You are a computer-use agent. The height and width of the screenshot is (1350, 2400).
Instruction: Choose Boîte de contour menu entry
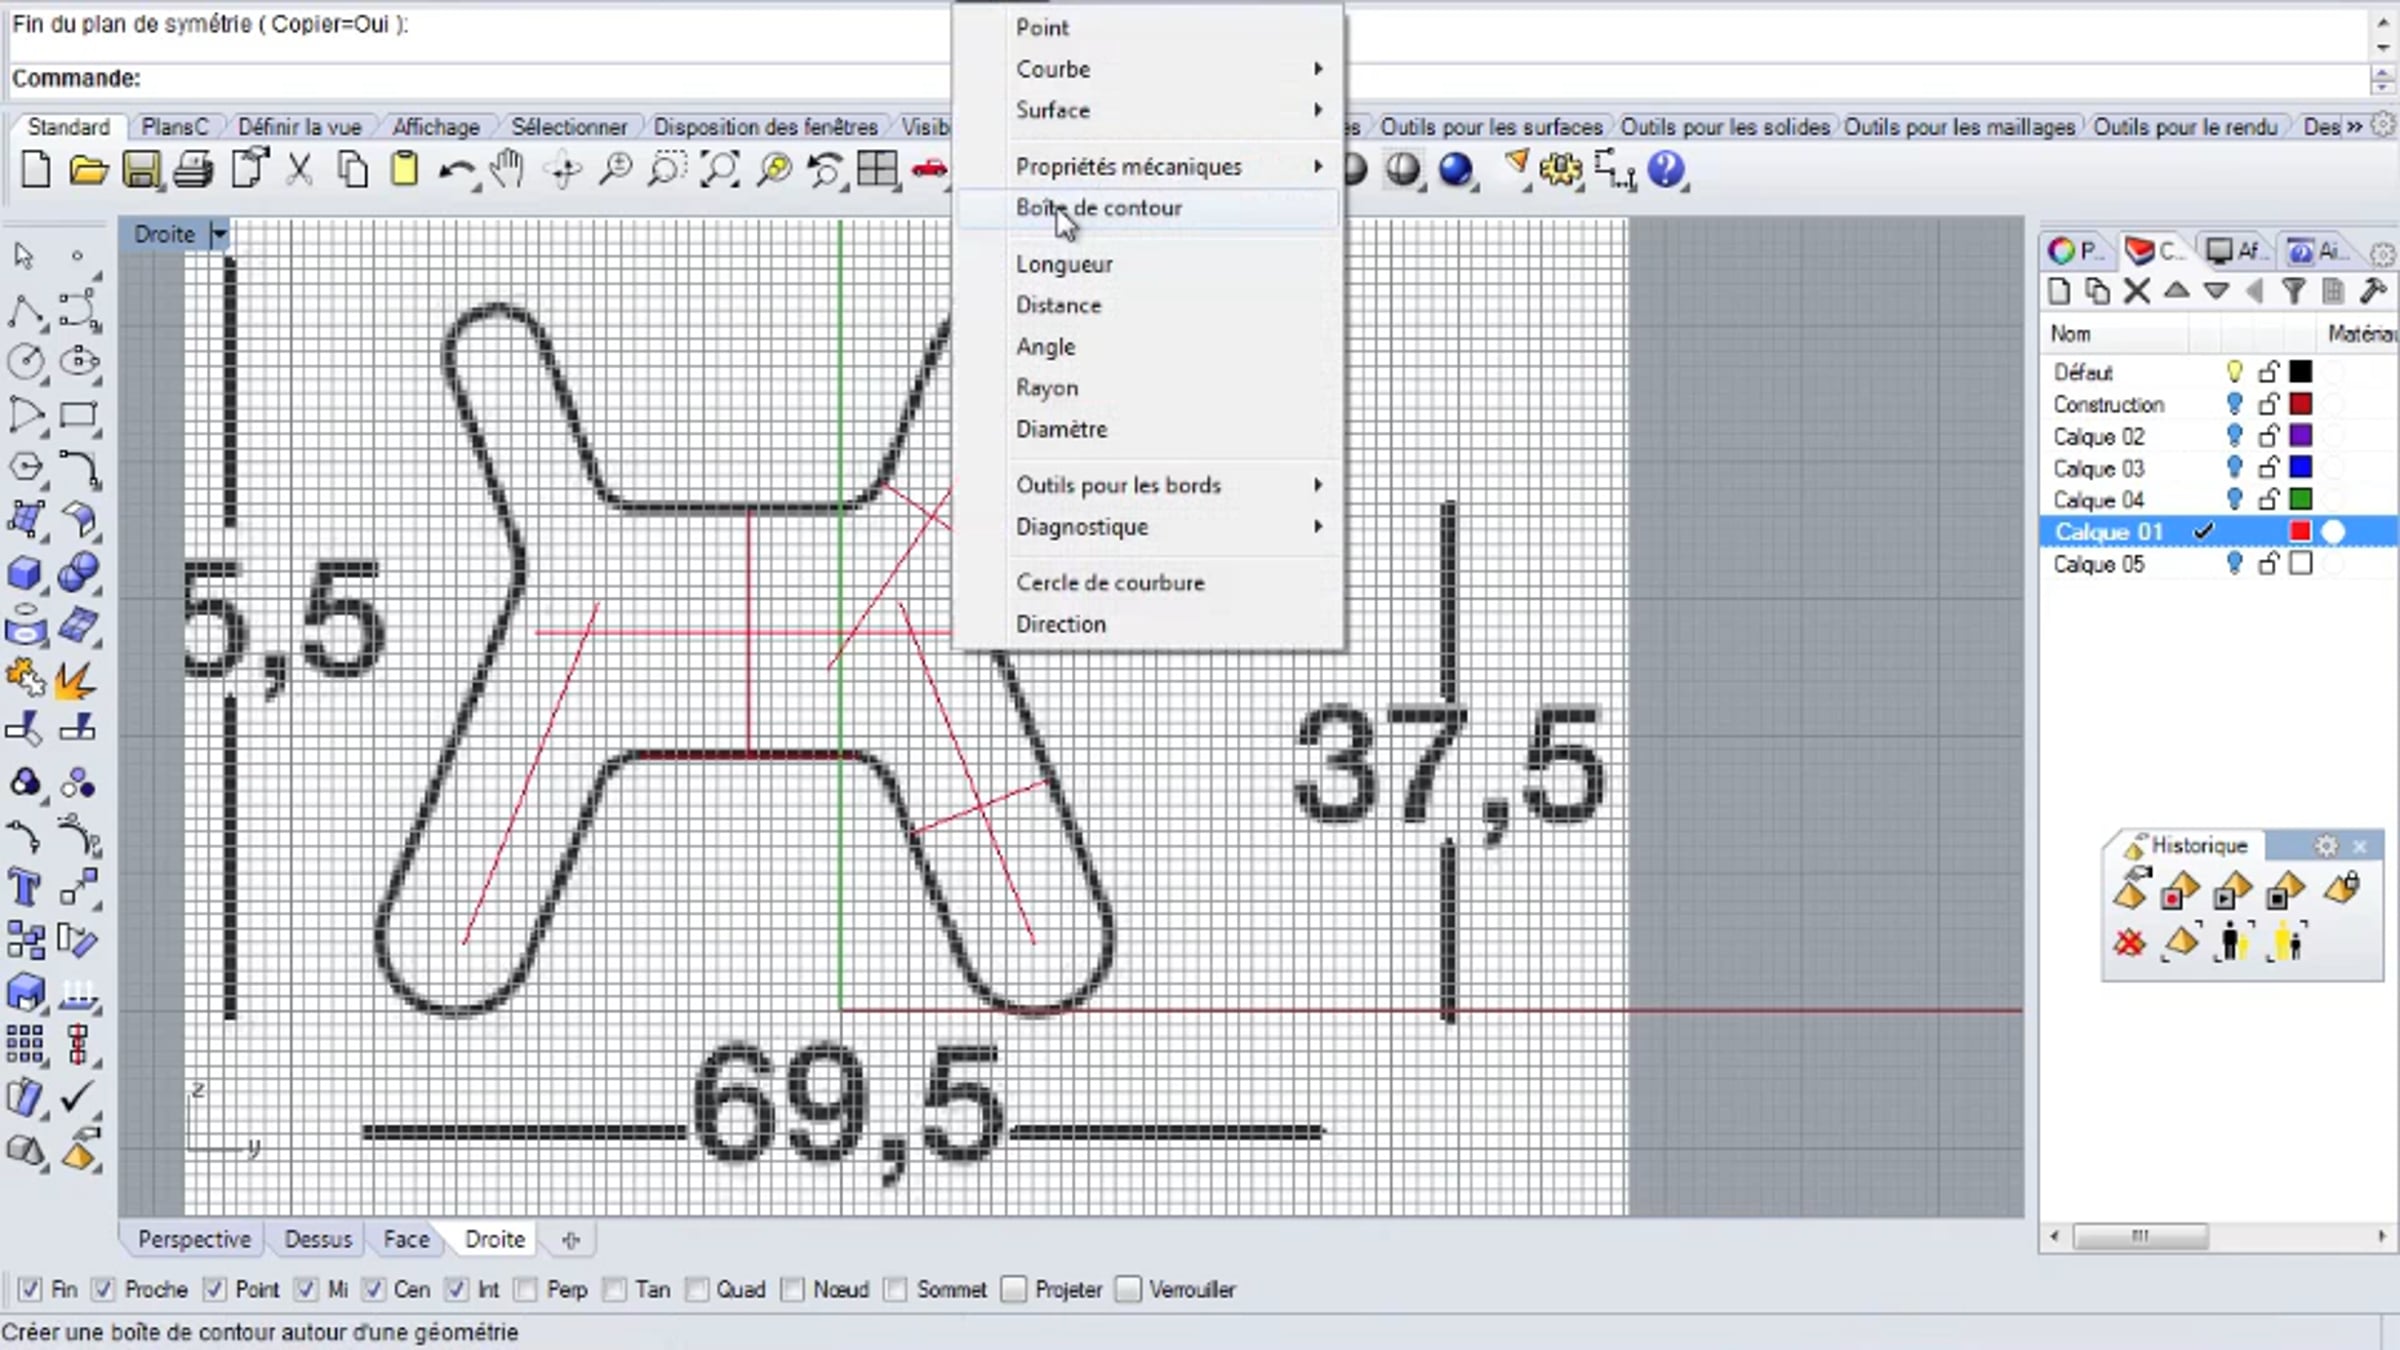(1098, 208)
